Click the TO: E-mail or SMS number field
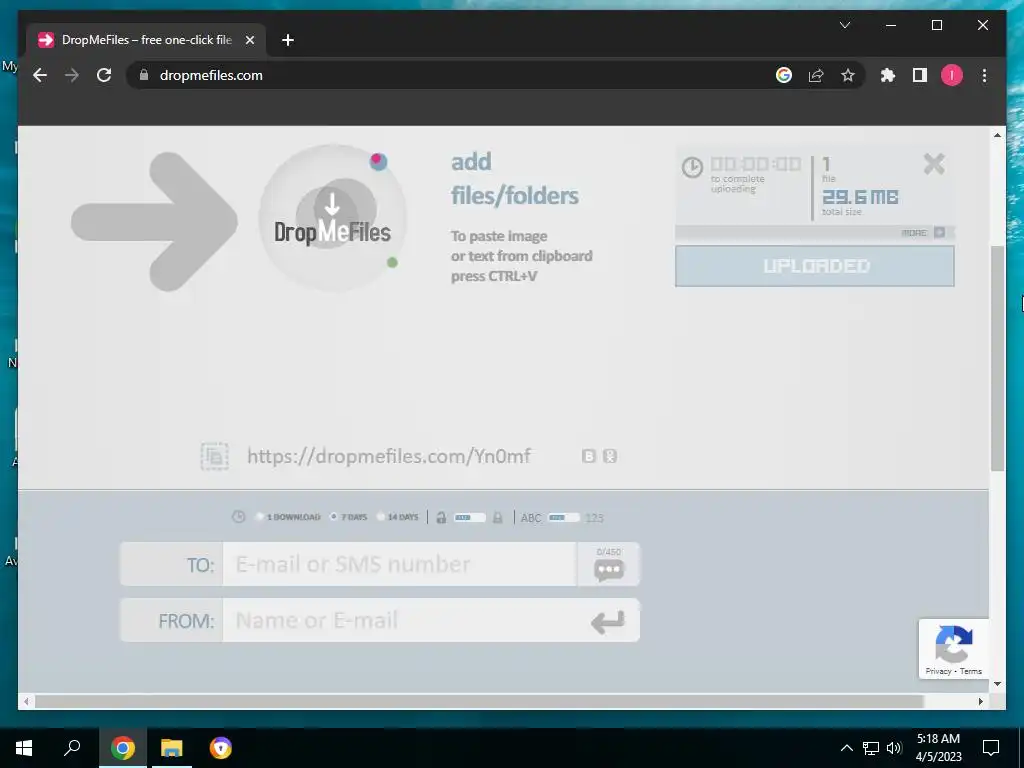This screenshot has width=1024, height=768. [399, 564]
